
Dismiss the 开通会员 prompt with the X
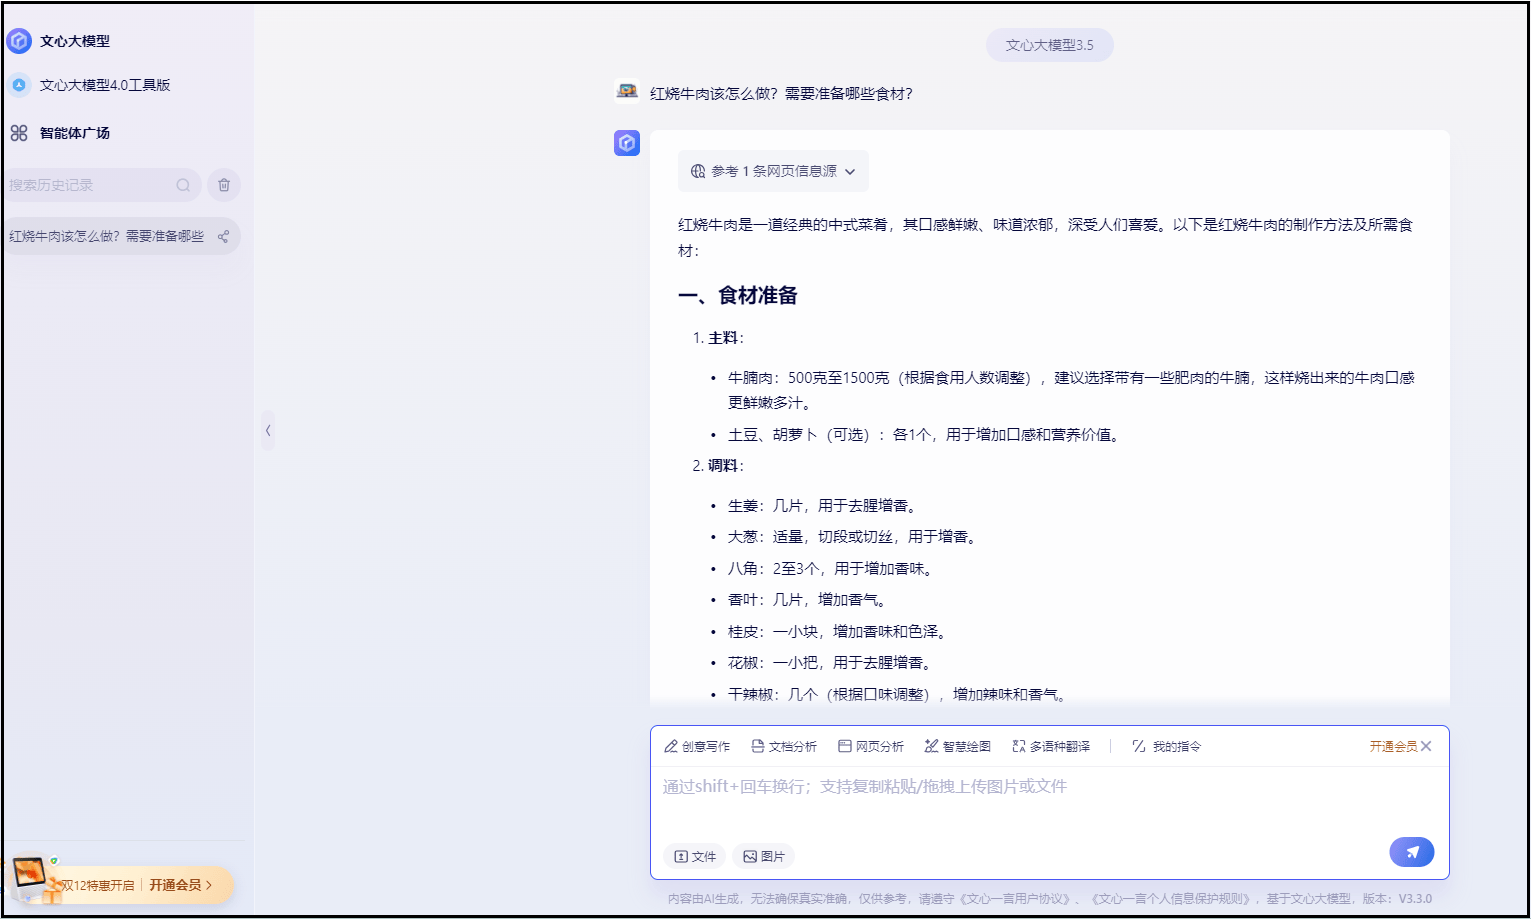click(1426, 746)
